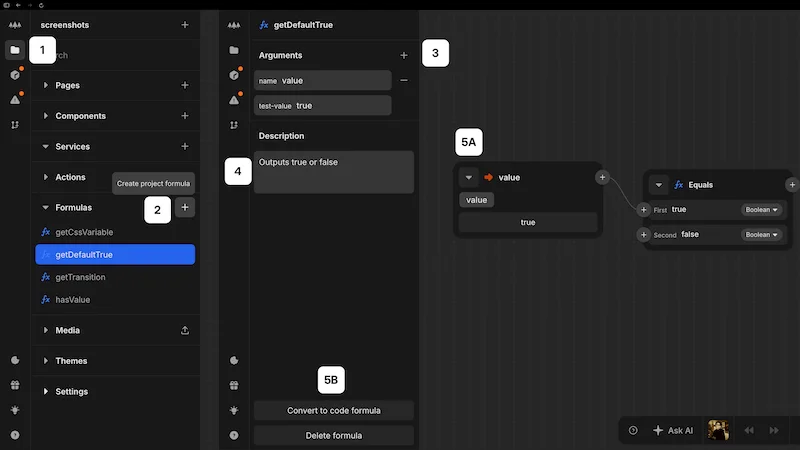Click the value chip in the value node
This screenshot has width=800, height=450.
pyautogui.click(x=477, y=200)
